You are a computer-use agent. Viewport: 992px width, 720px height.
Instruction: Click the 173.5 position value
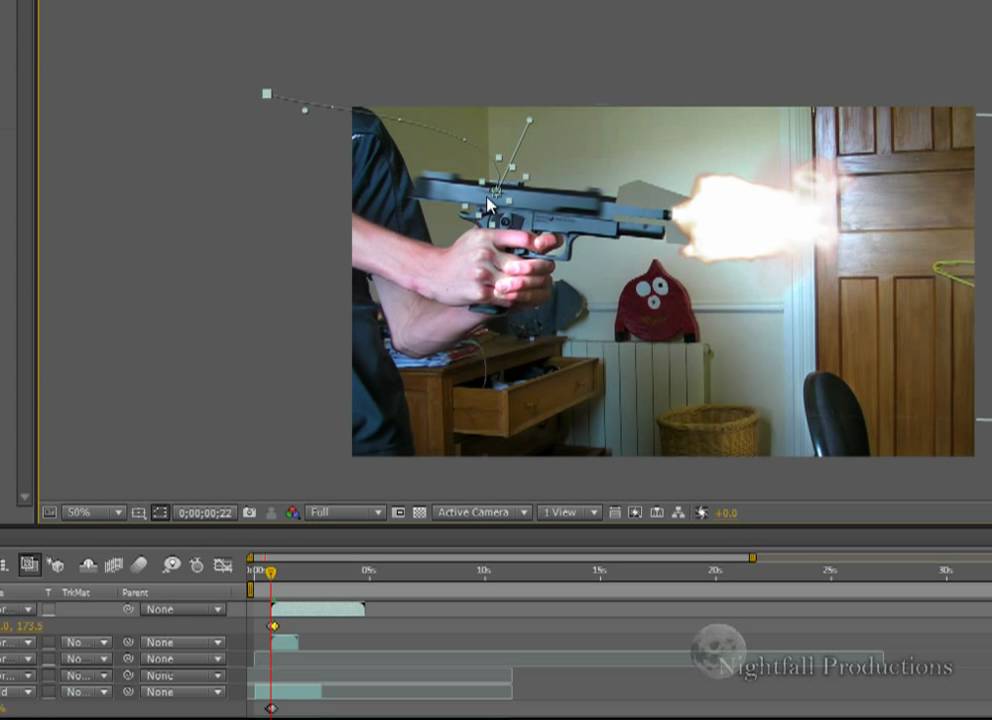(x=30, y=626)
